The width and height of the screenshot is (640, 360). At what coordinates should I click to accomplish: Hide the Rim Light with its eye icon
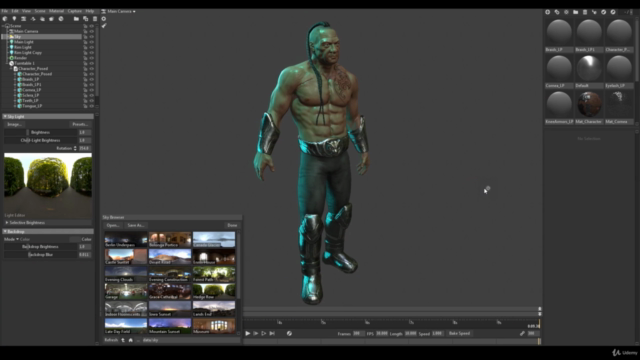91,47
